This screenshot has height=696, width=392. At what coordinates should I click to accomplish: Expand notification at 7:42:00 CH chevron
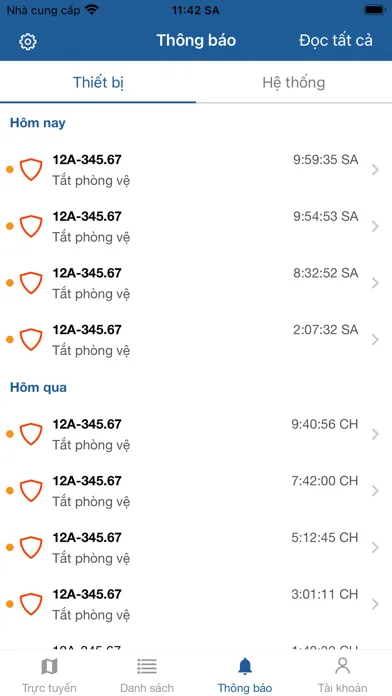[x=375, y=490]
